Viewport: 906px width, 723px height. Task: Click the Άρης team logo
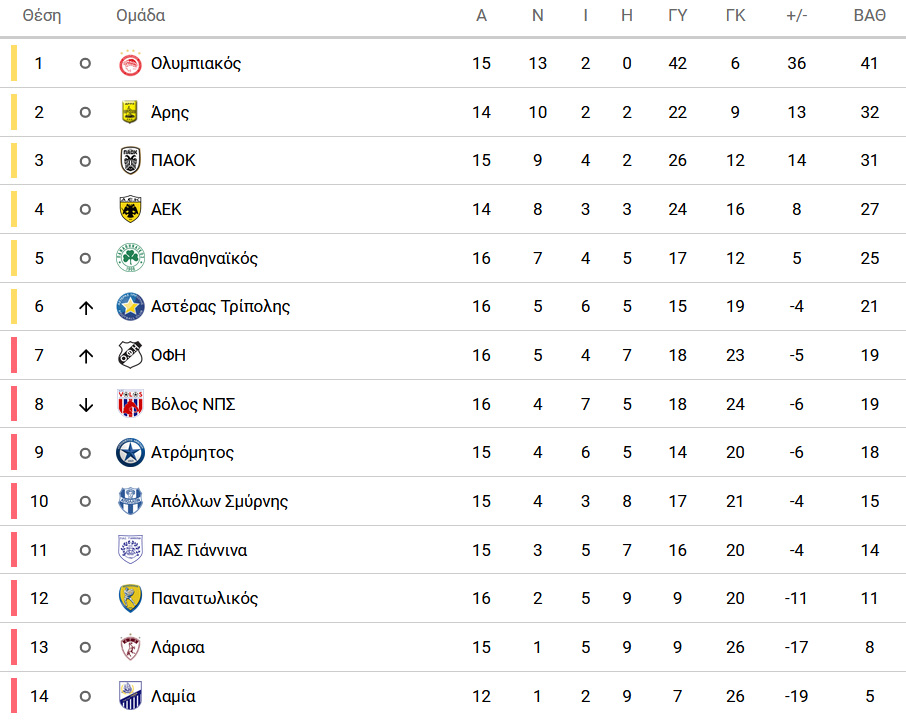click(x=130, y=112)
